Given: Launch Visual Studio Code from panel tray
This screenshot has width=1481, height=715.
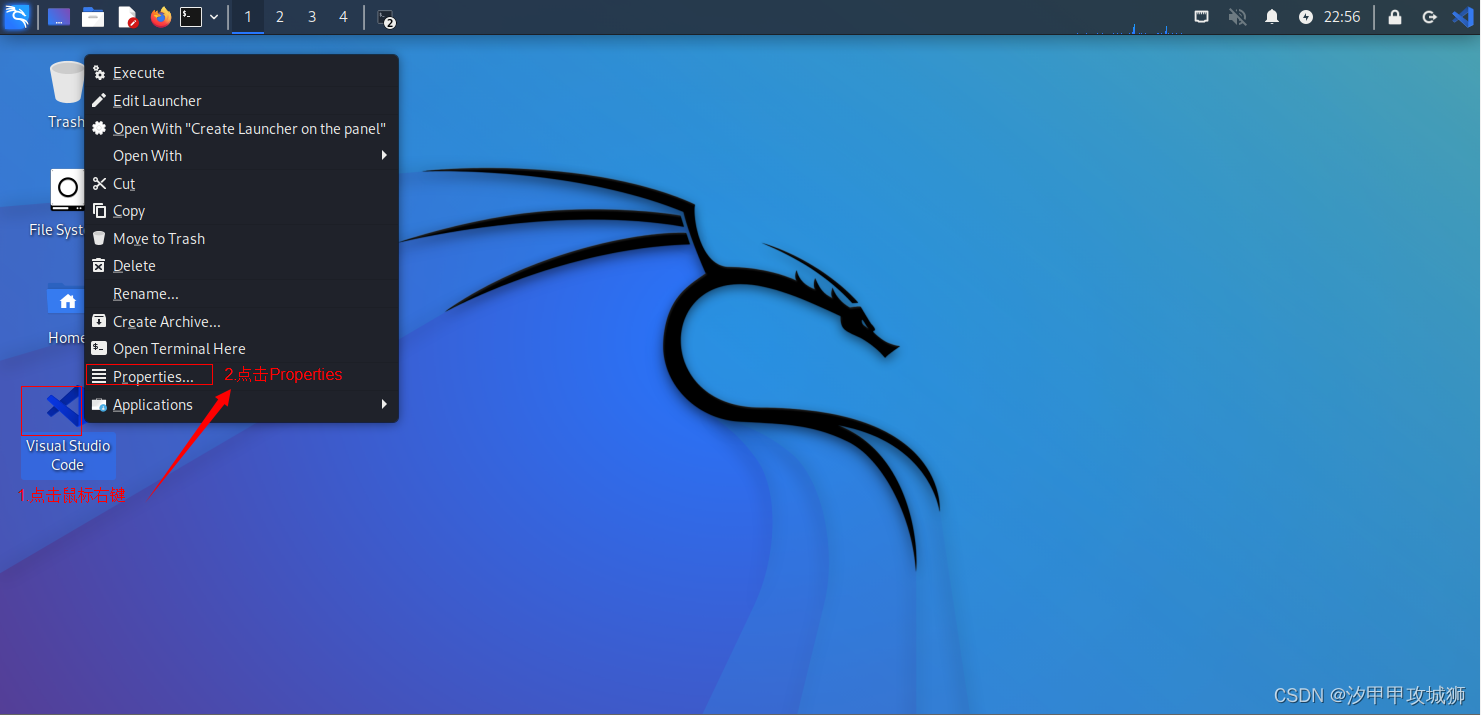Looking at the screenshot, I should pyautogui.click(x=1462, y=17).
